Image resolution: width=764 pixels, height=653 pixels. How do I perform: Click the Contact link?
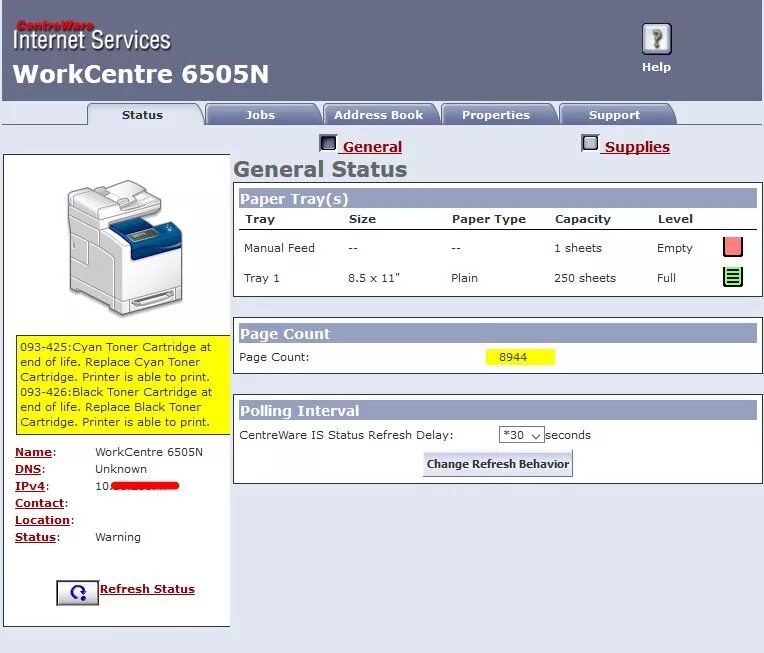click(39, 503)
